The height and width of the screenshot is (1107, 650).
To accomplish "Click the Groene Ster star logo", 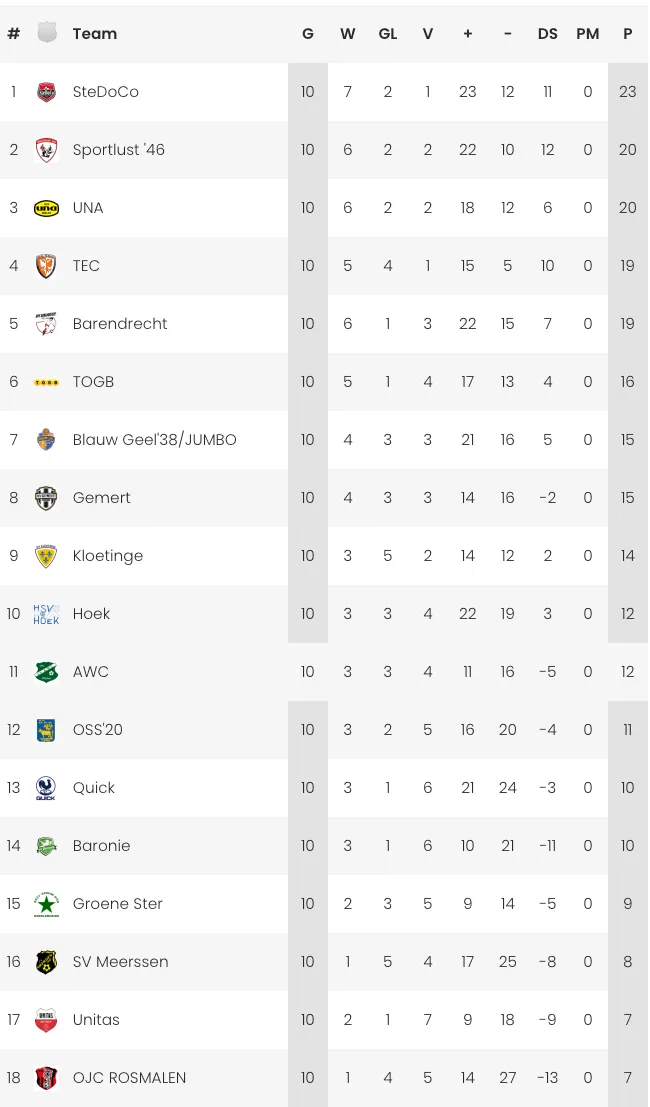I will pos(46,904).
